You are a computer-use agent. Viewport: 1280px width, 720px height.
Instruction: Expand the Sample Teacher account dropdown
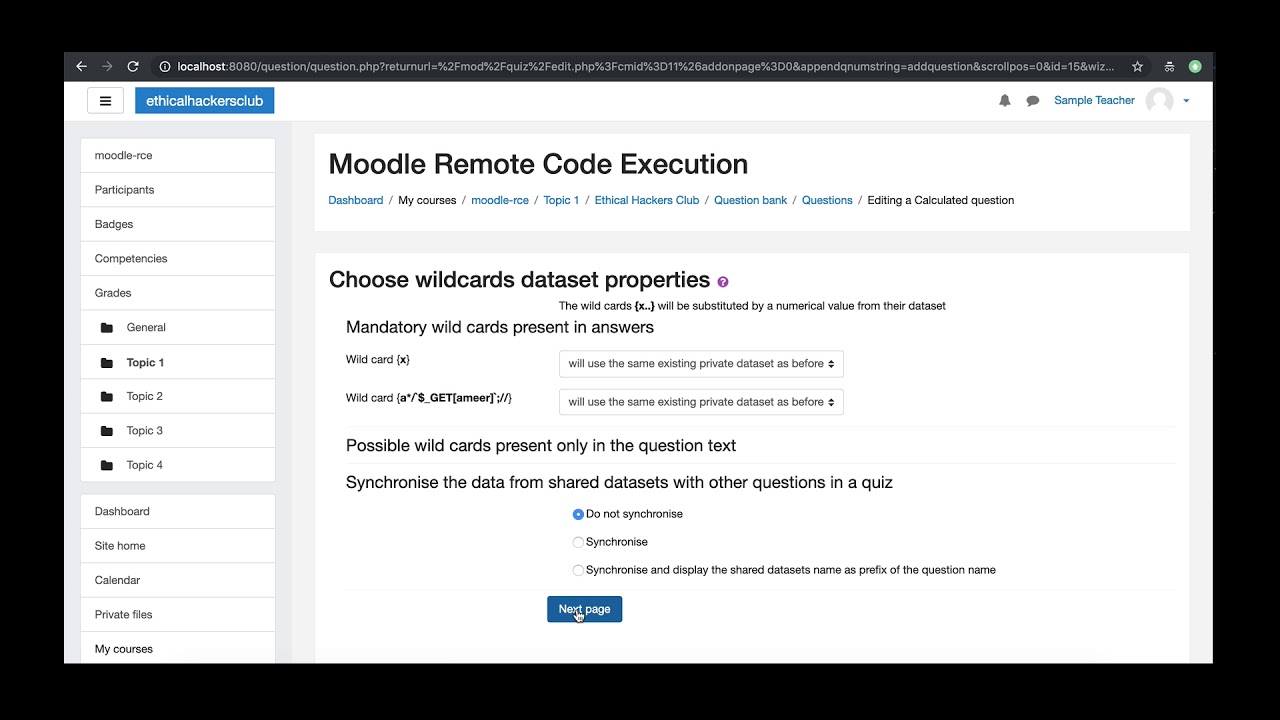[x=1187, y=100]
